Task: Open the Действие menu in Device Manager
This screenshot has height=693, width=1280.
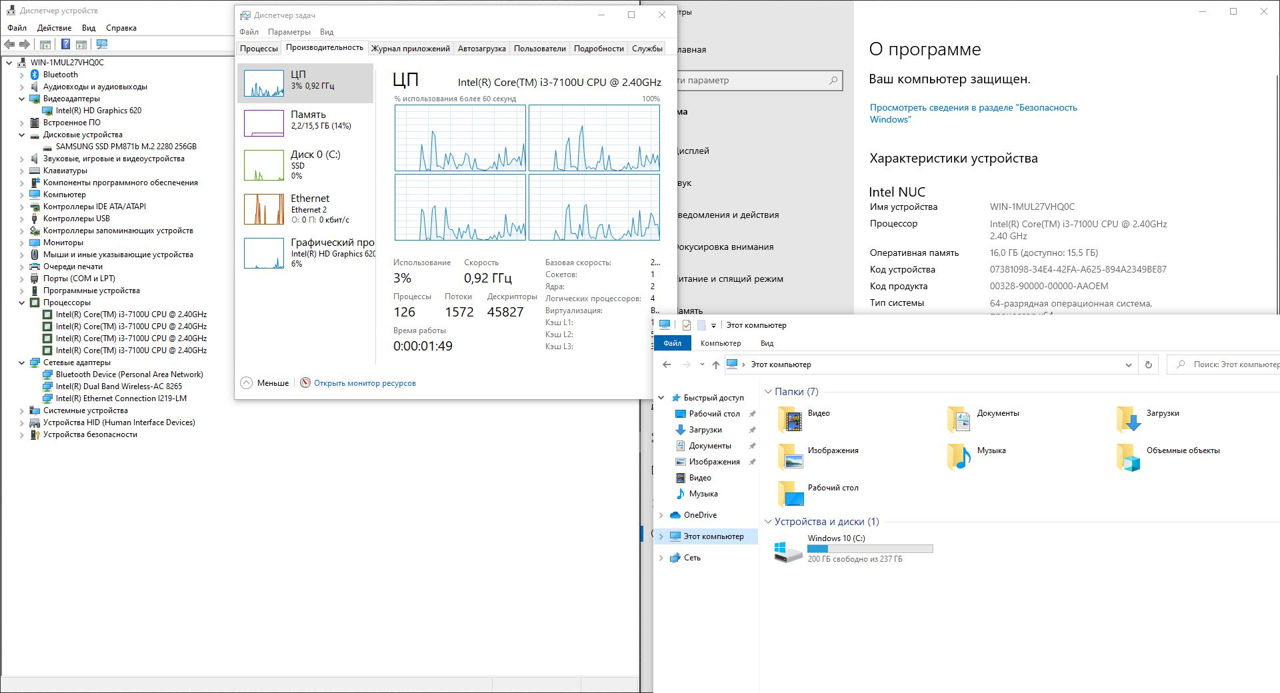Action: click(x=54, y=28)
